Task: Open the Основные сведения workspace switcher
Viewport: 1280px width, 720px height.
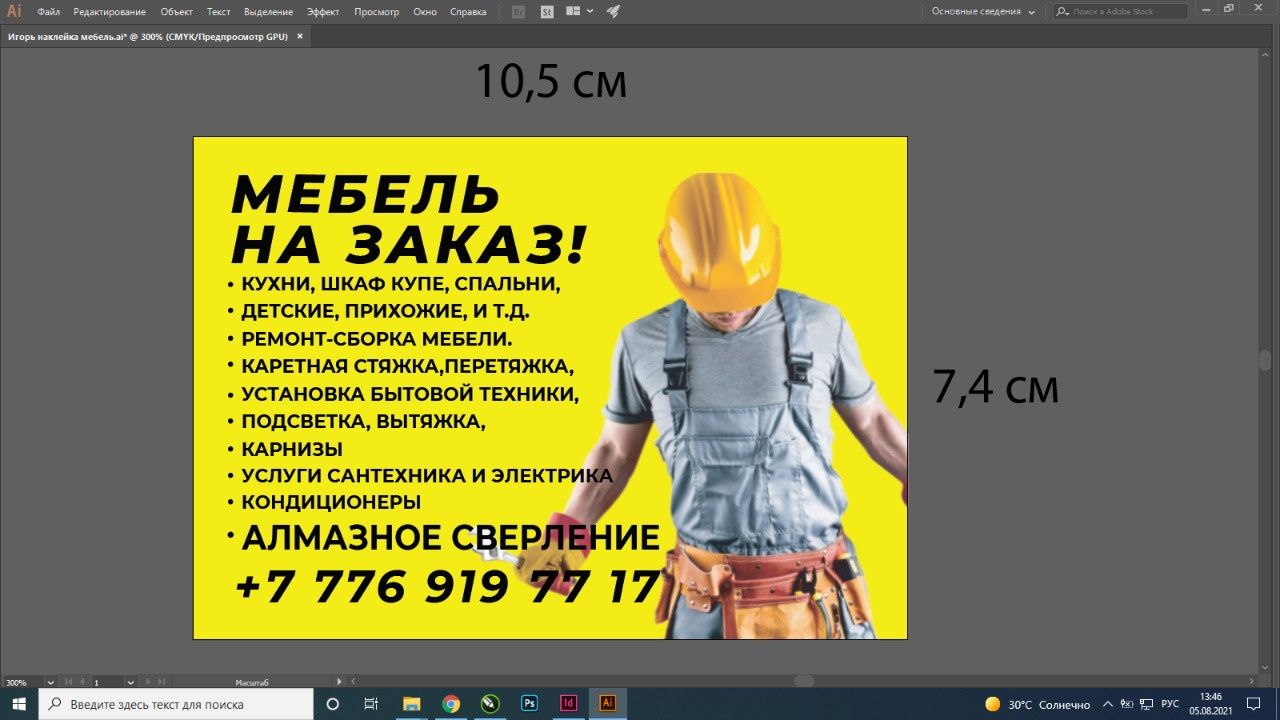Action: point(983,12)
